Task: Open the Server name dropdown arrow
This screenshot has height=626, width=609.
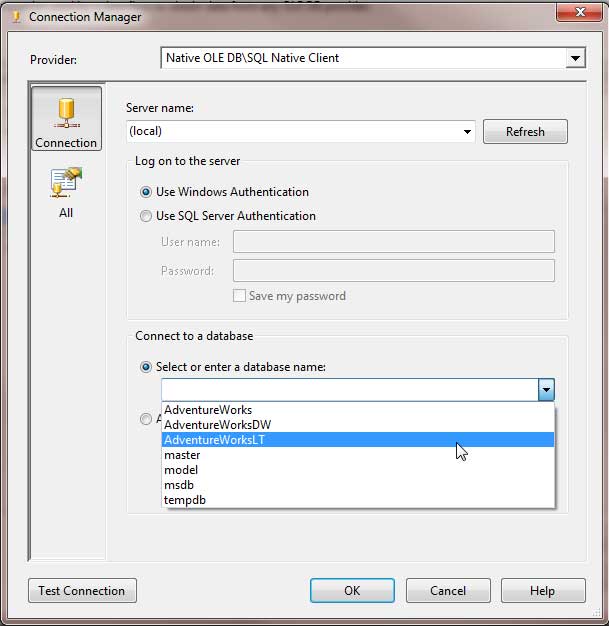Action: click(468, 132)
